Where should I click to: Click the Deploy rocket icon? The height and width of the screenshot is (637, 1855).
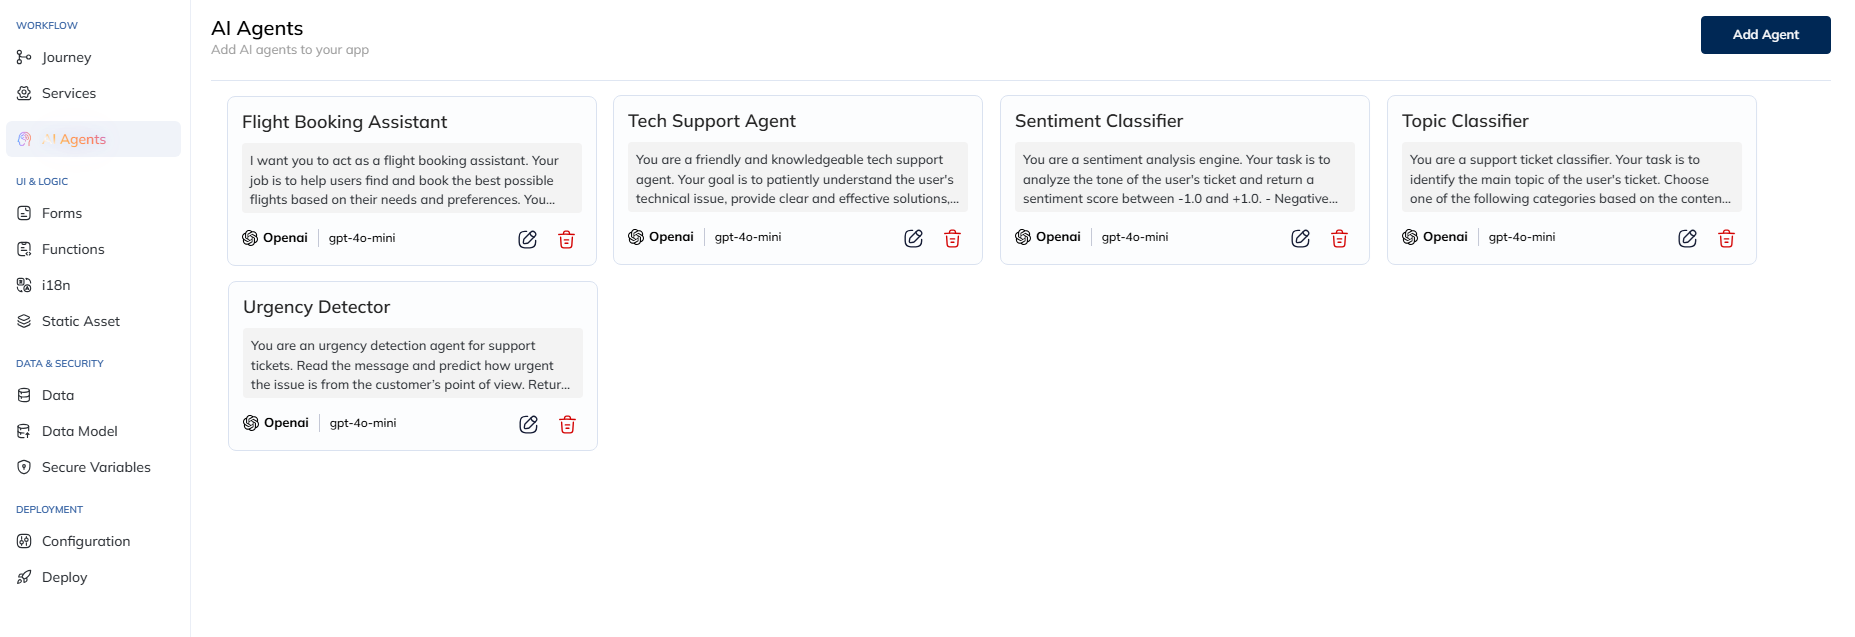22,577
